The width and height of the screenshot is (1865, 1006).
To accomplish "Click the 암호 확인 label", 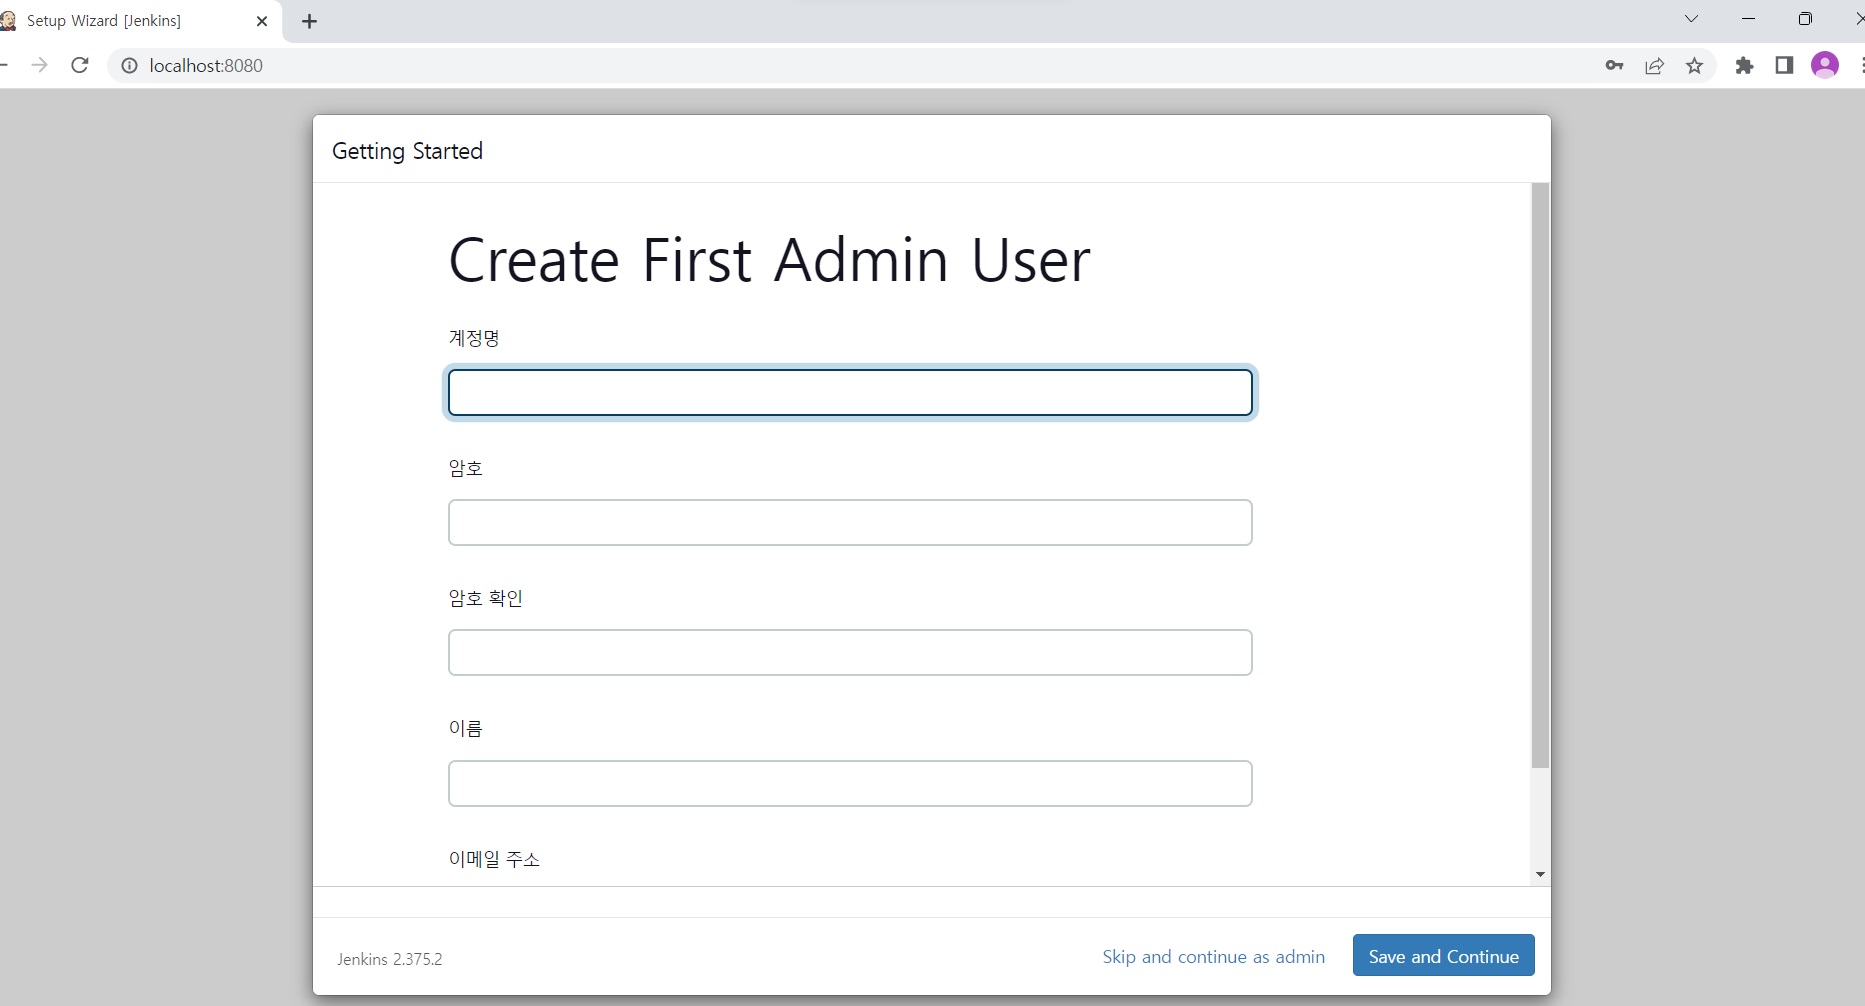I will [486, 598].
